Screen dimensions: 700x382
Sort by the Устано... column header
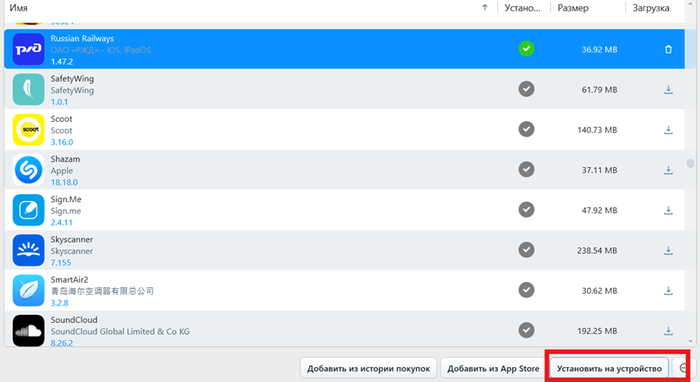pyautogui.click(x=522, y=8)
